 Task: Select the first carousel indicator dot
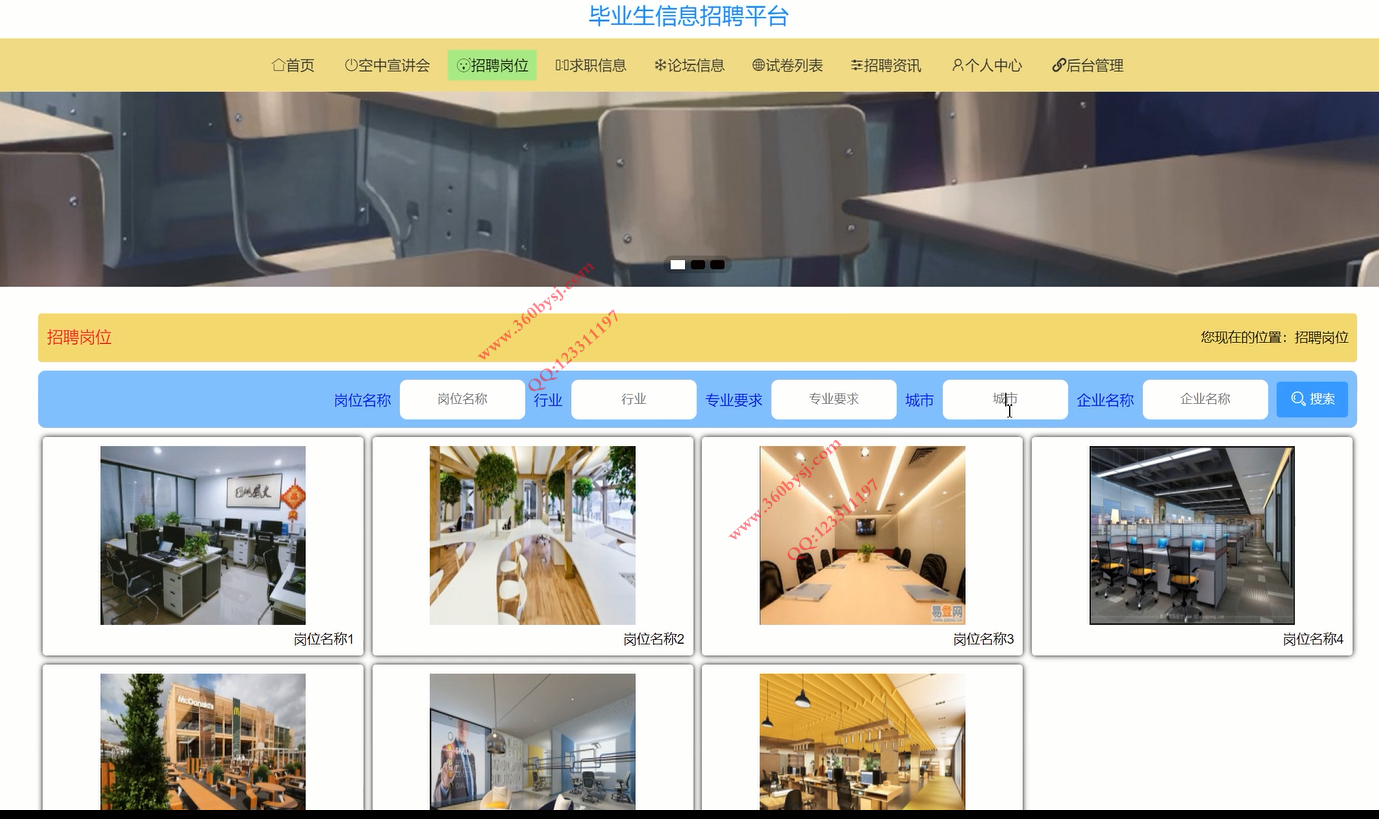678,265
